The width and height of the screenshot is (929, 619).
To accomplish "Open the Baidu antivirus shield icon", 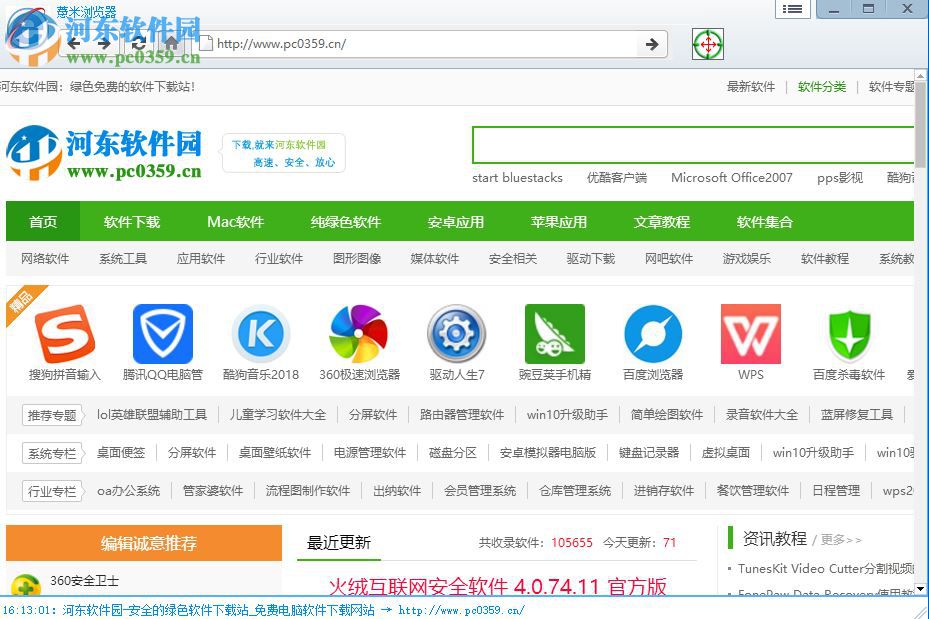I will click(x=849, y=335).
